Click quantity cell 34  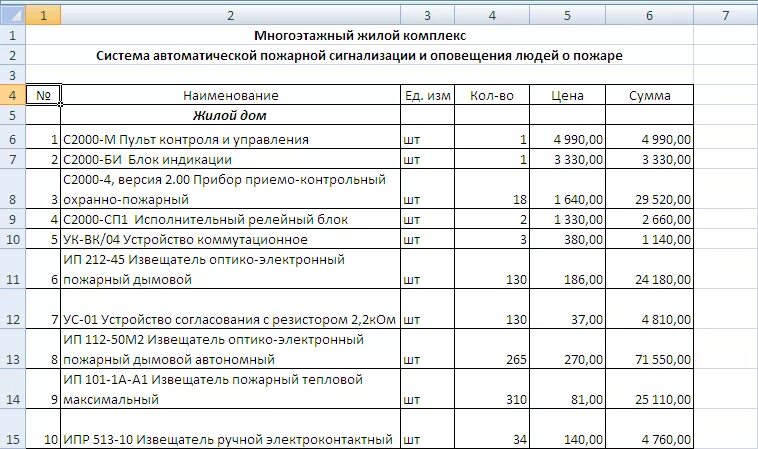[492, 429]
